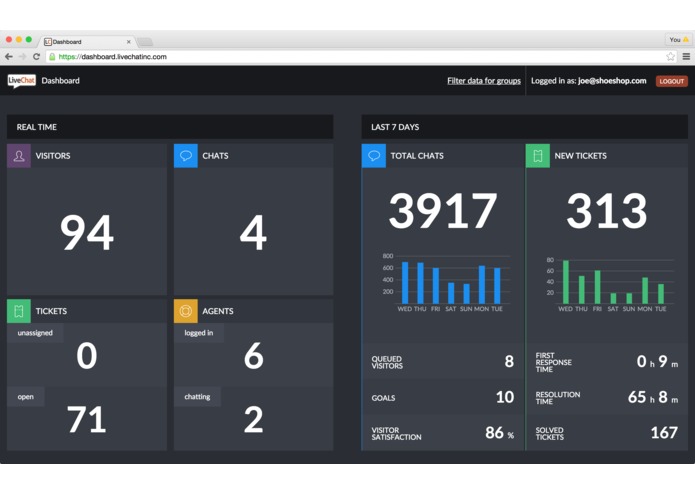Click the open tickets count 71
The width and height of the screenshot is (695, 494).
(x=86, y=419)
